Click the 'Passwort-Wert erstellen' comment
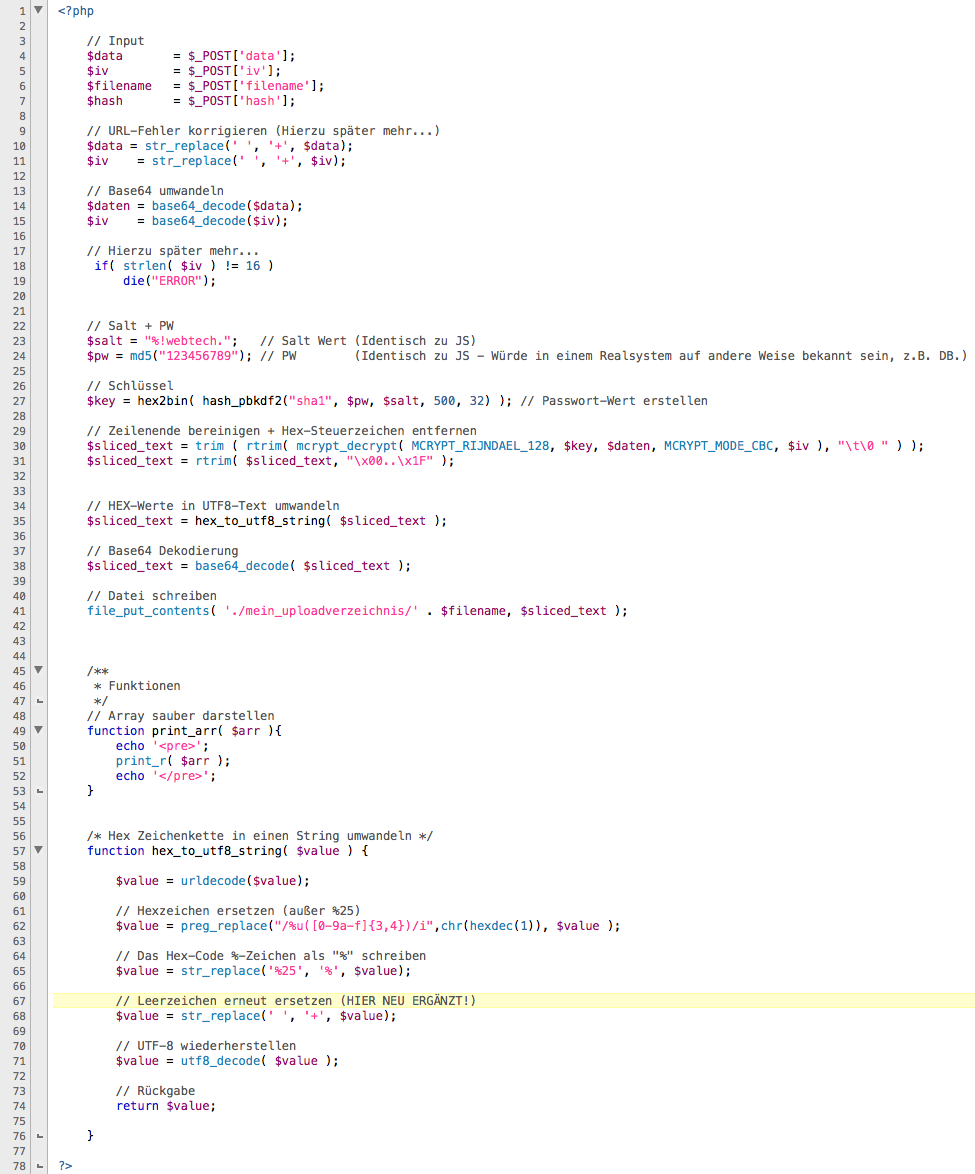The image size is (975, 1174). (614, 401)
